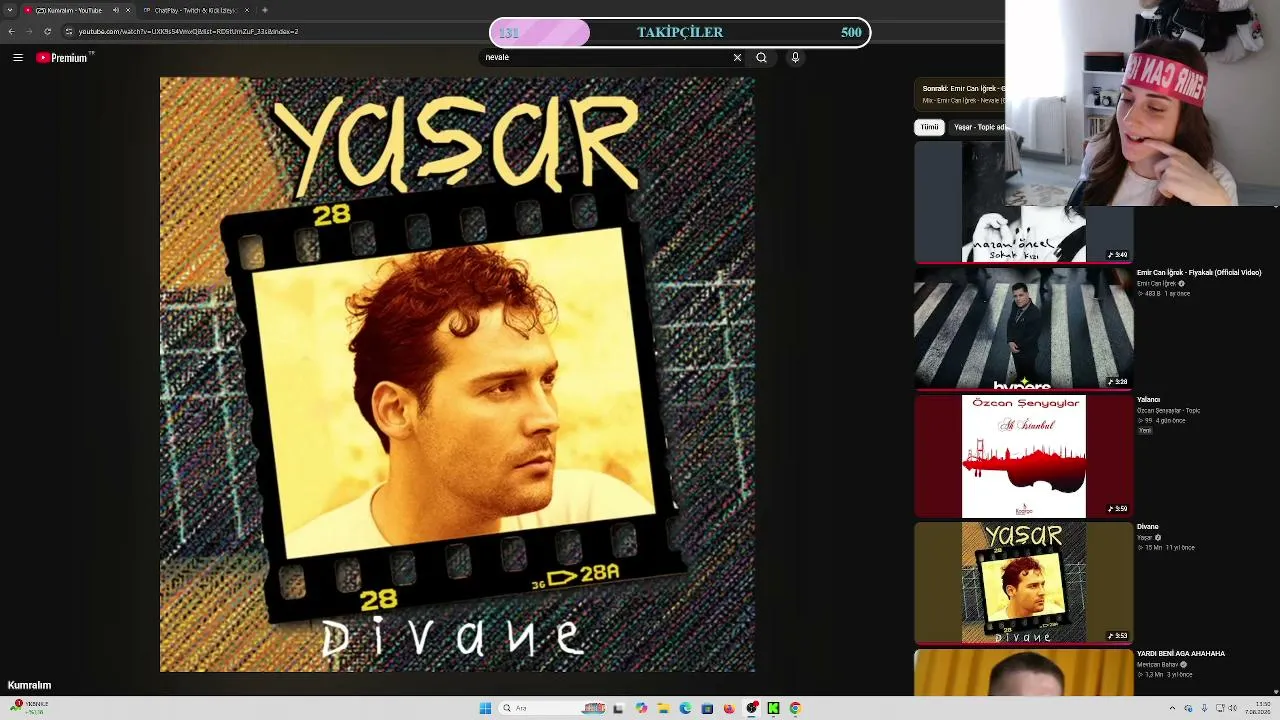Click the TAKİPÇİLER follower goal bar
Viewport: 1280px width, 720px height.
tap(680, 33)
